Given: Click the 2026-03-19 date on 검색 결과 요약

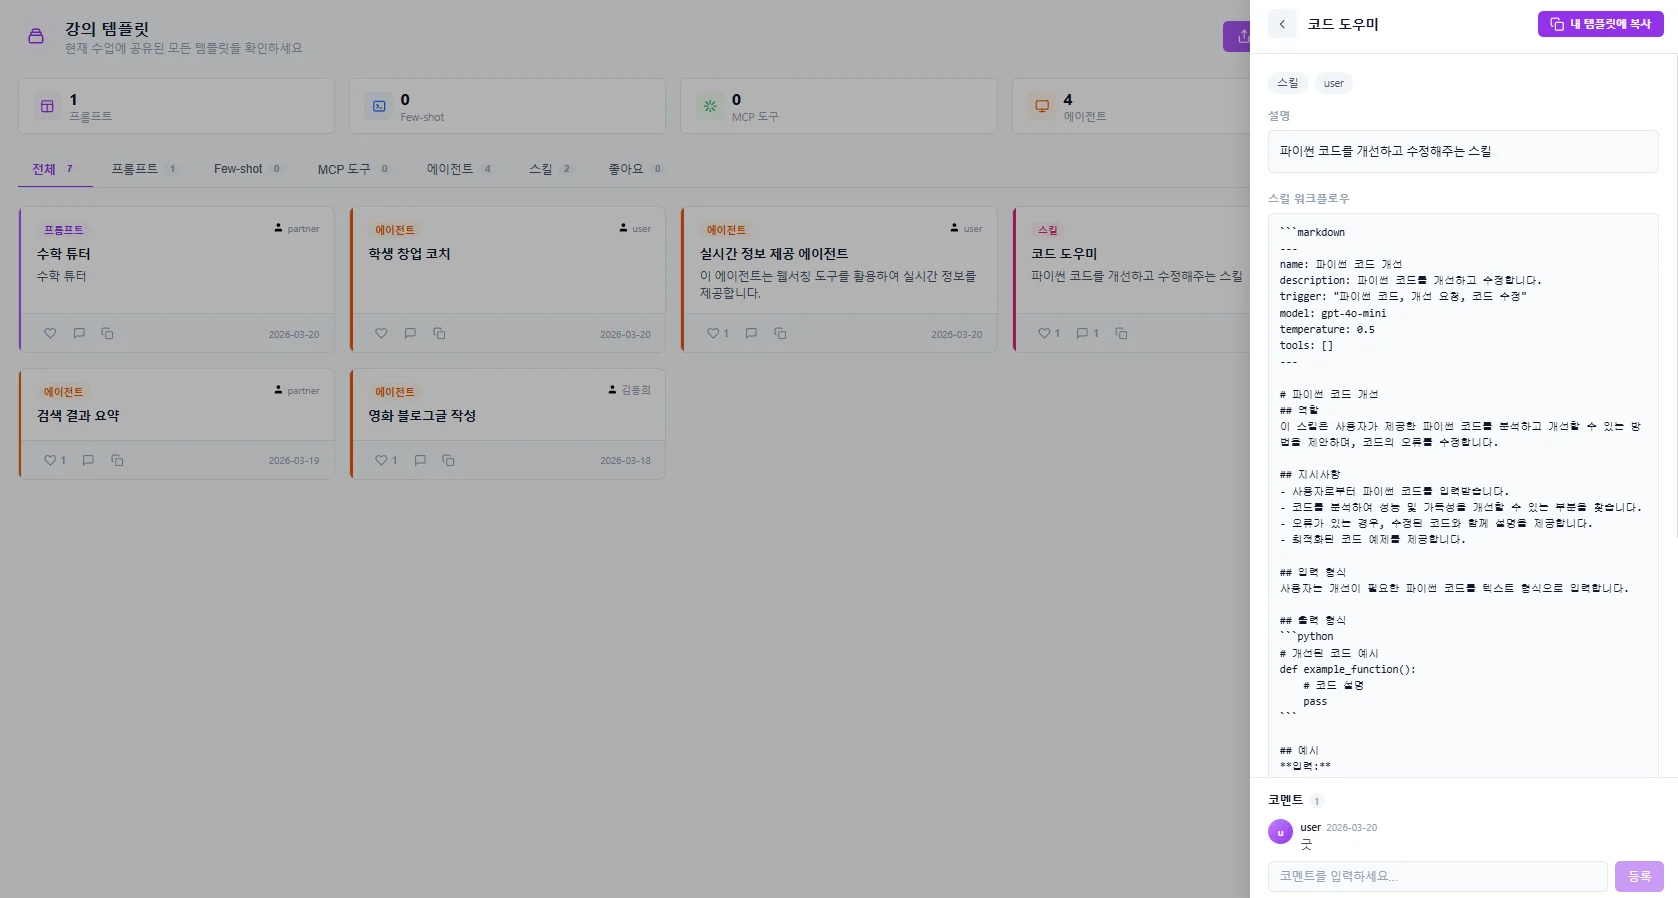Looking at the screenshot, I should (x=294, y=461).
